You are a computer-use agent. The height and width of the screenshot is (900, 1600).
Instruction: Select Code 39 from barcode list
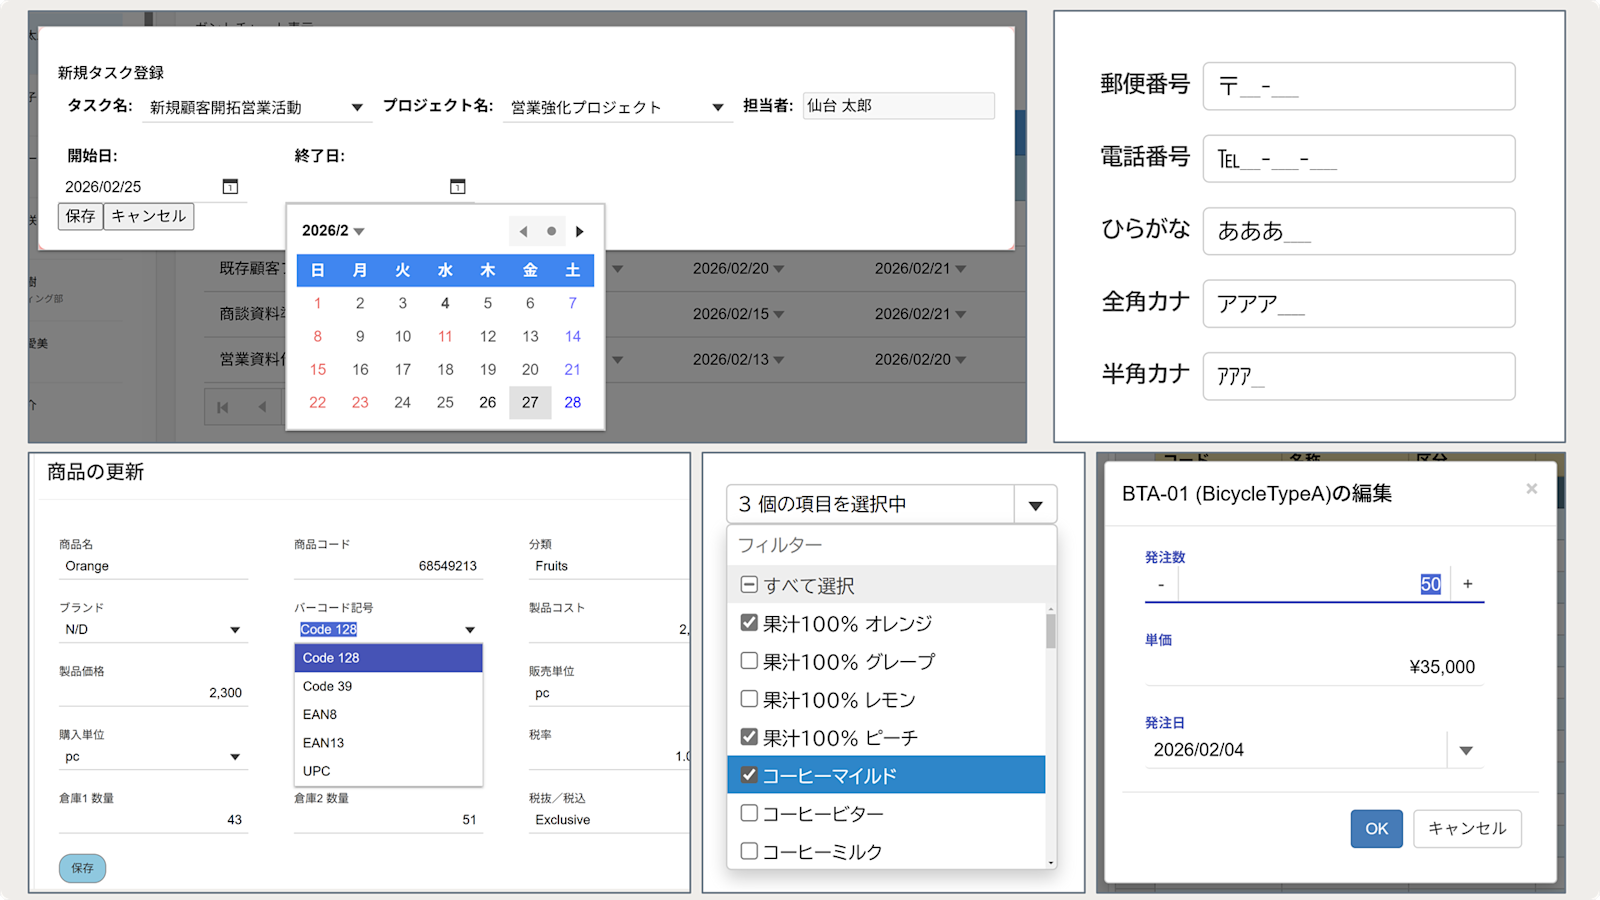coord(388,686)
